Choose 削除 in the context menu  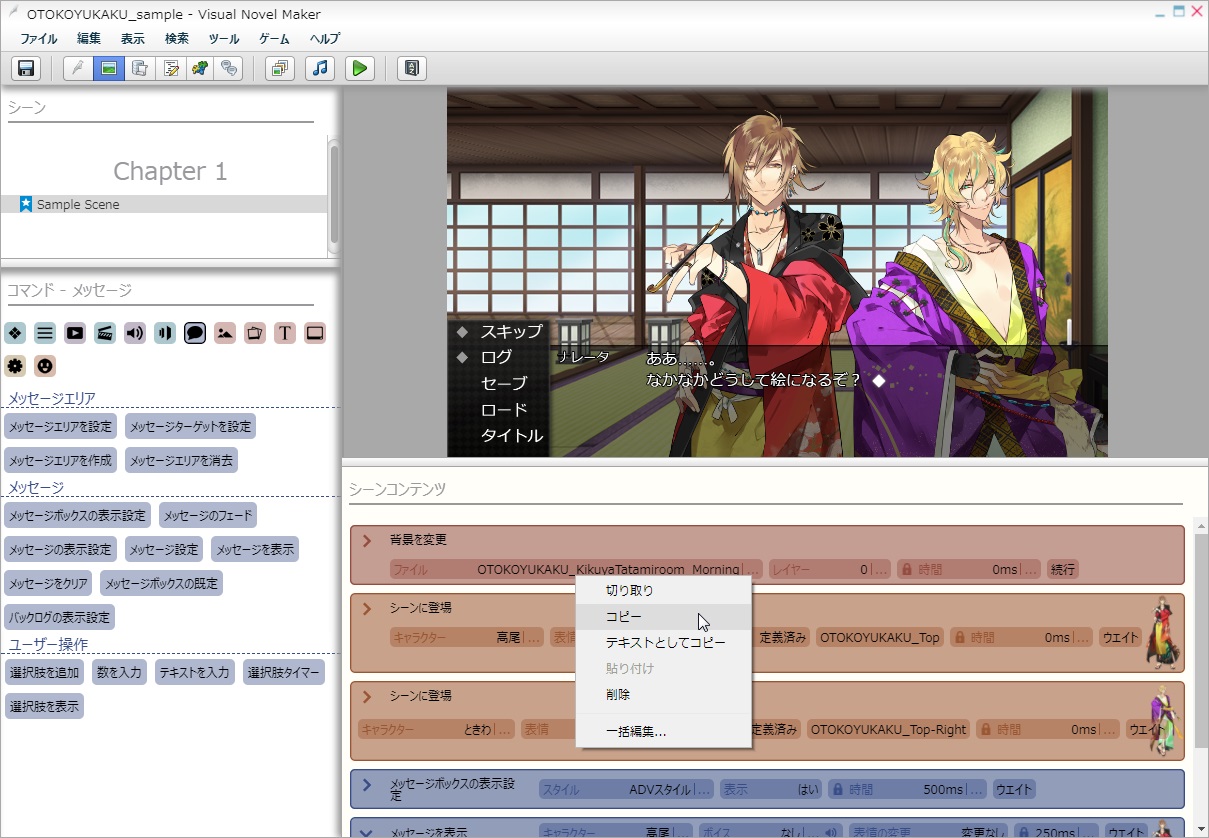click(663, 694)
